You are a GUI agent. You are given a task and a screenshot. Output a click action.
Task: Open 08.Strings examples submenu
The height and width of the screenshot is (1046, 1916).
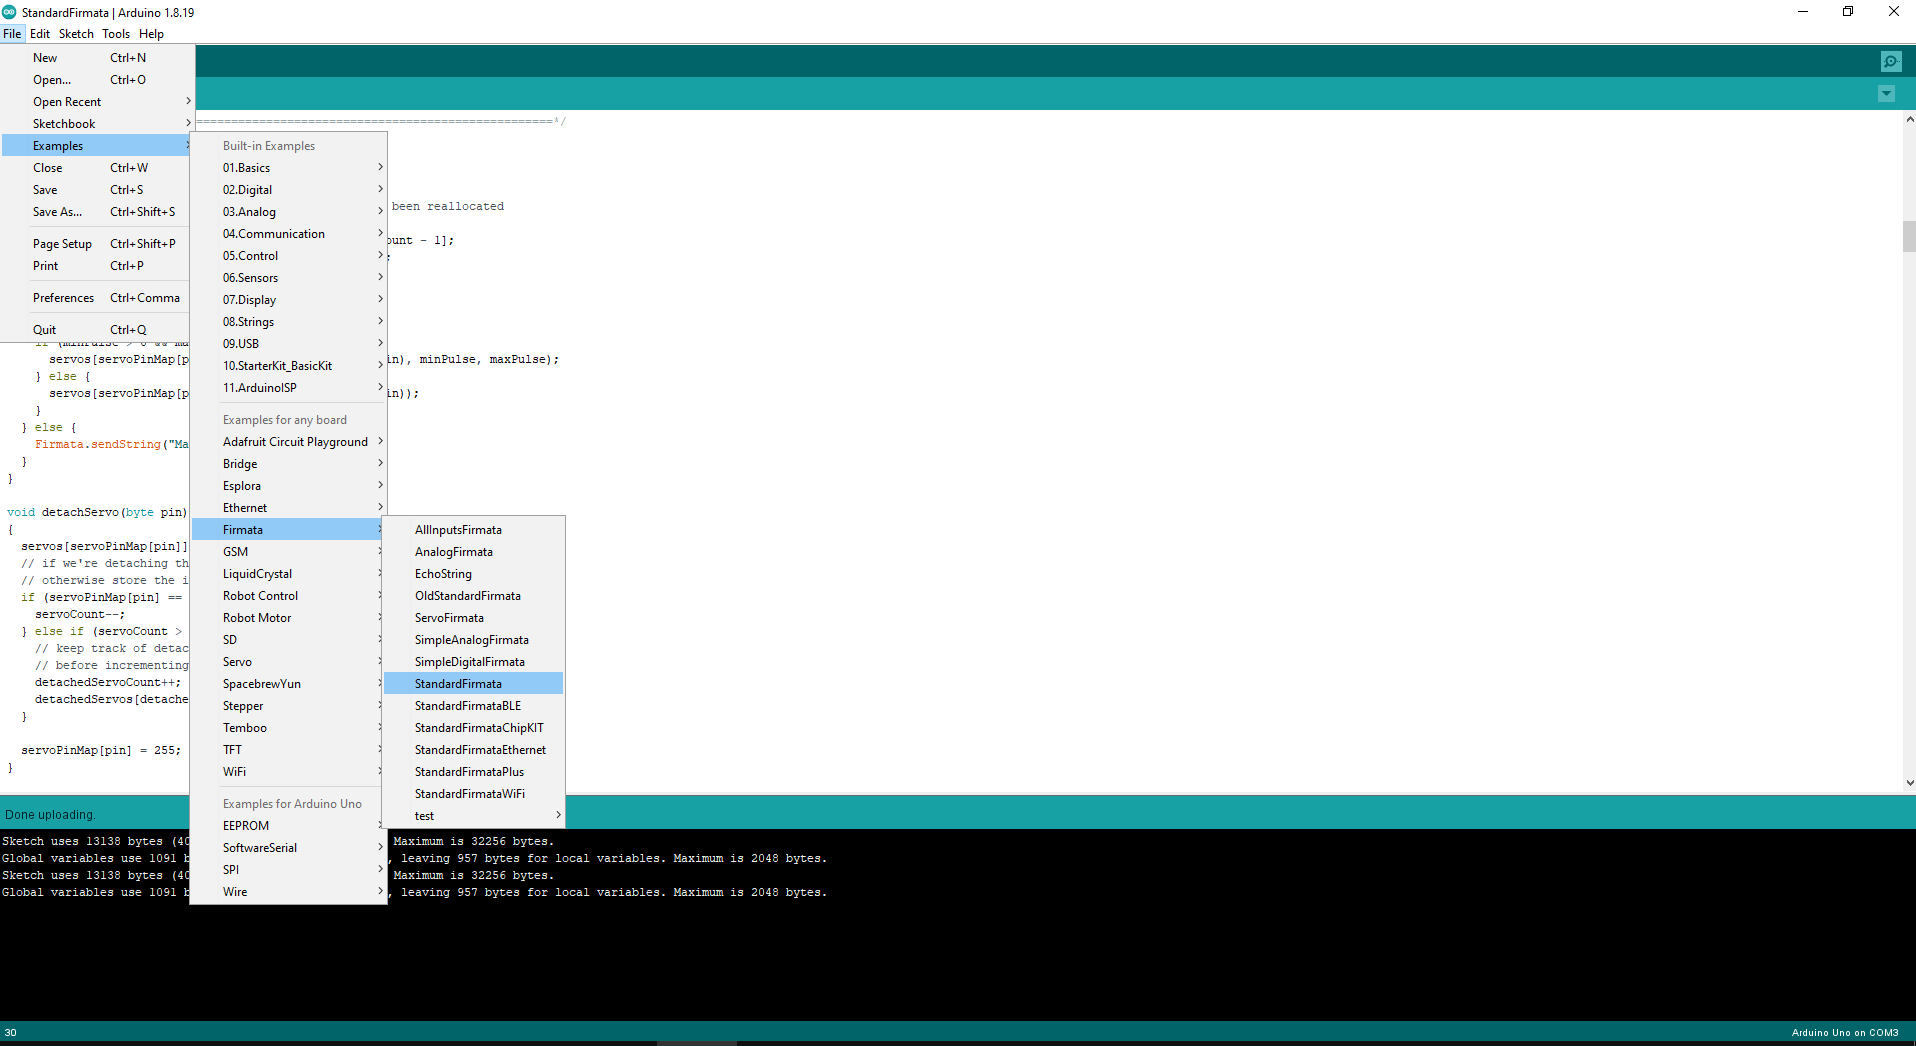tap(288, 322)
